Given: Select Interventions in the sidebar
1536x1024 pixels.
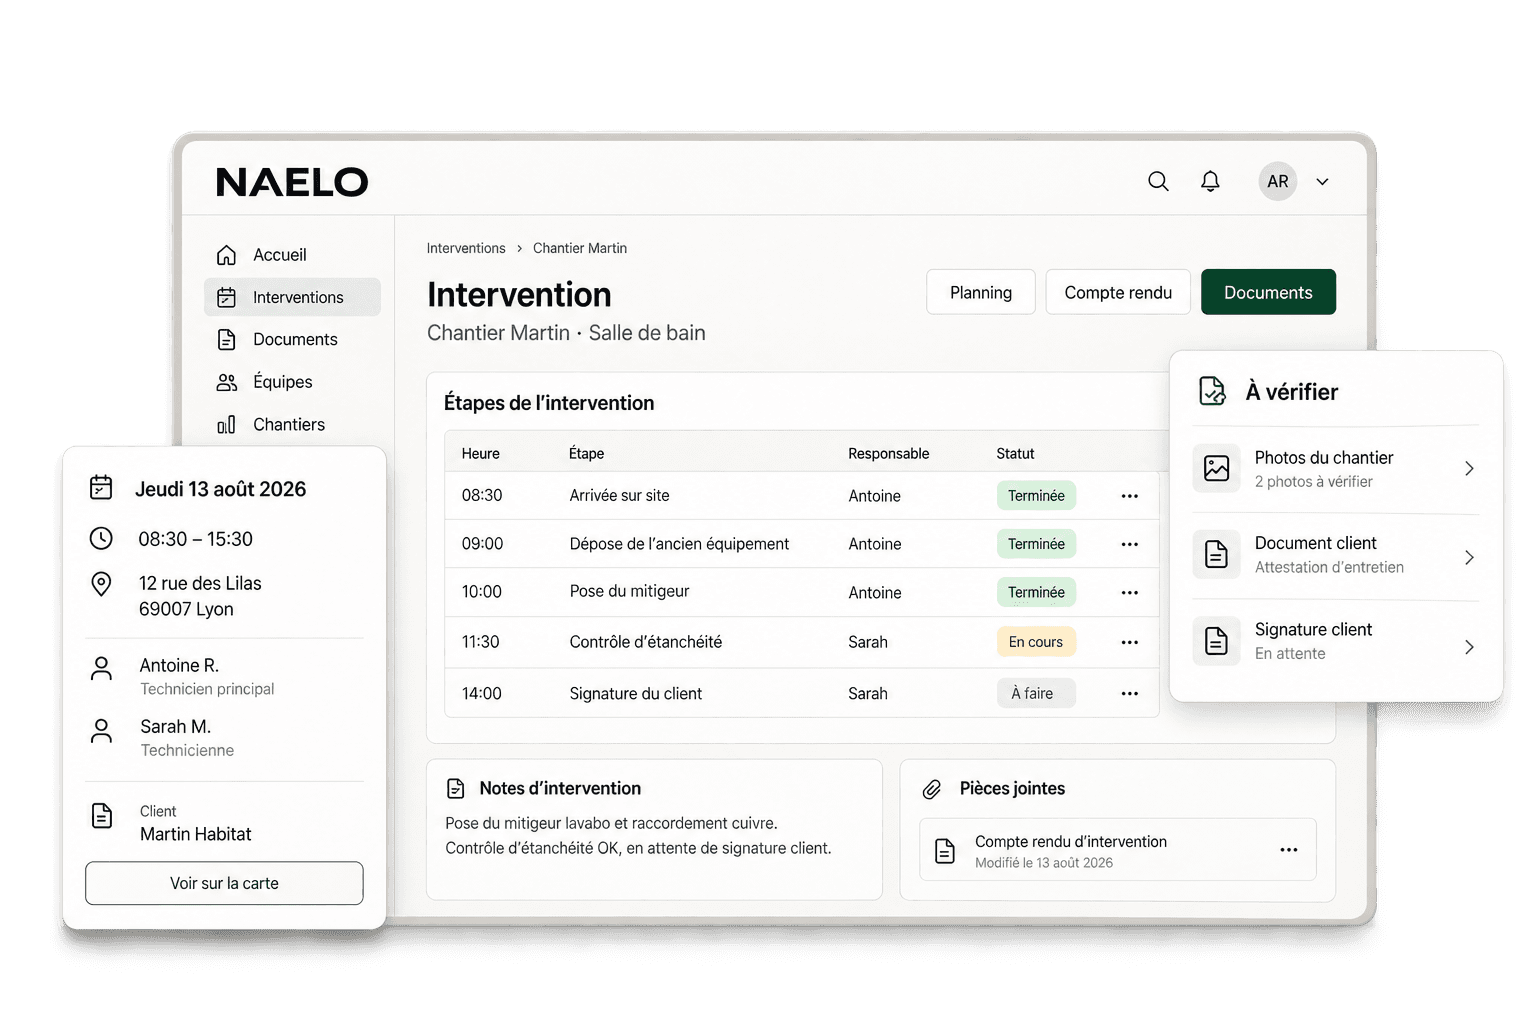Looking at the screenshot, I should click(292, 297).
